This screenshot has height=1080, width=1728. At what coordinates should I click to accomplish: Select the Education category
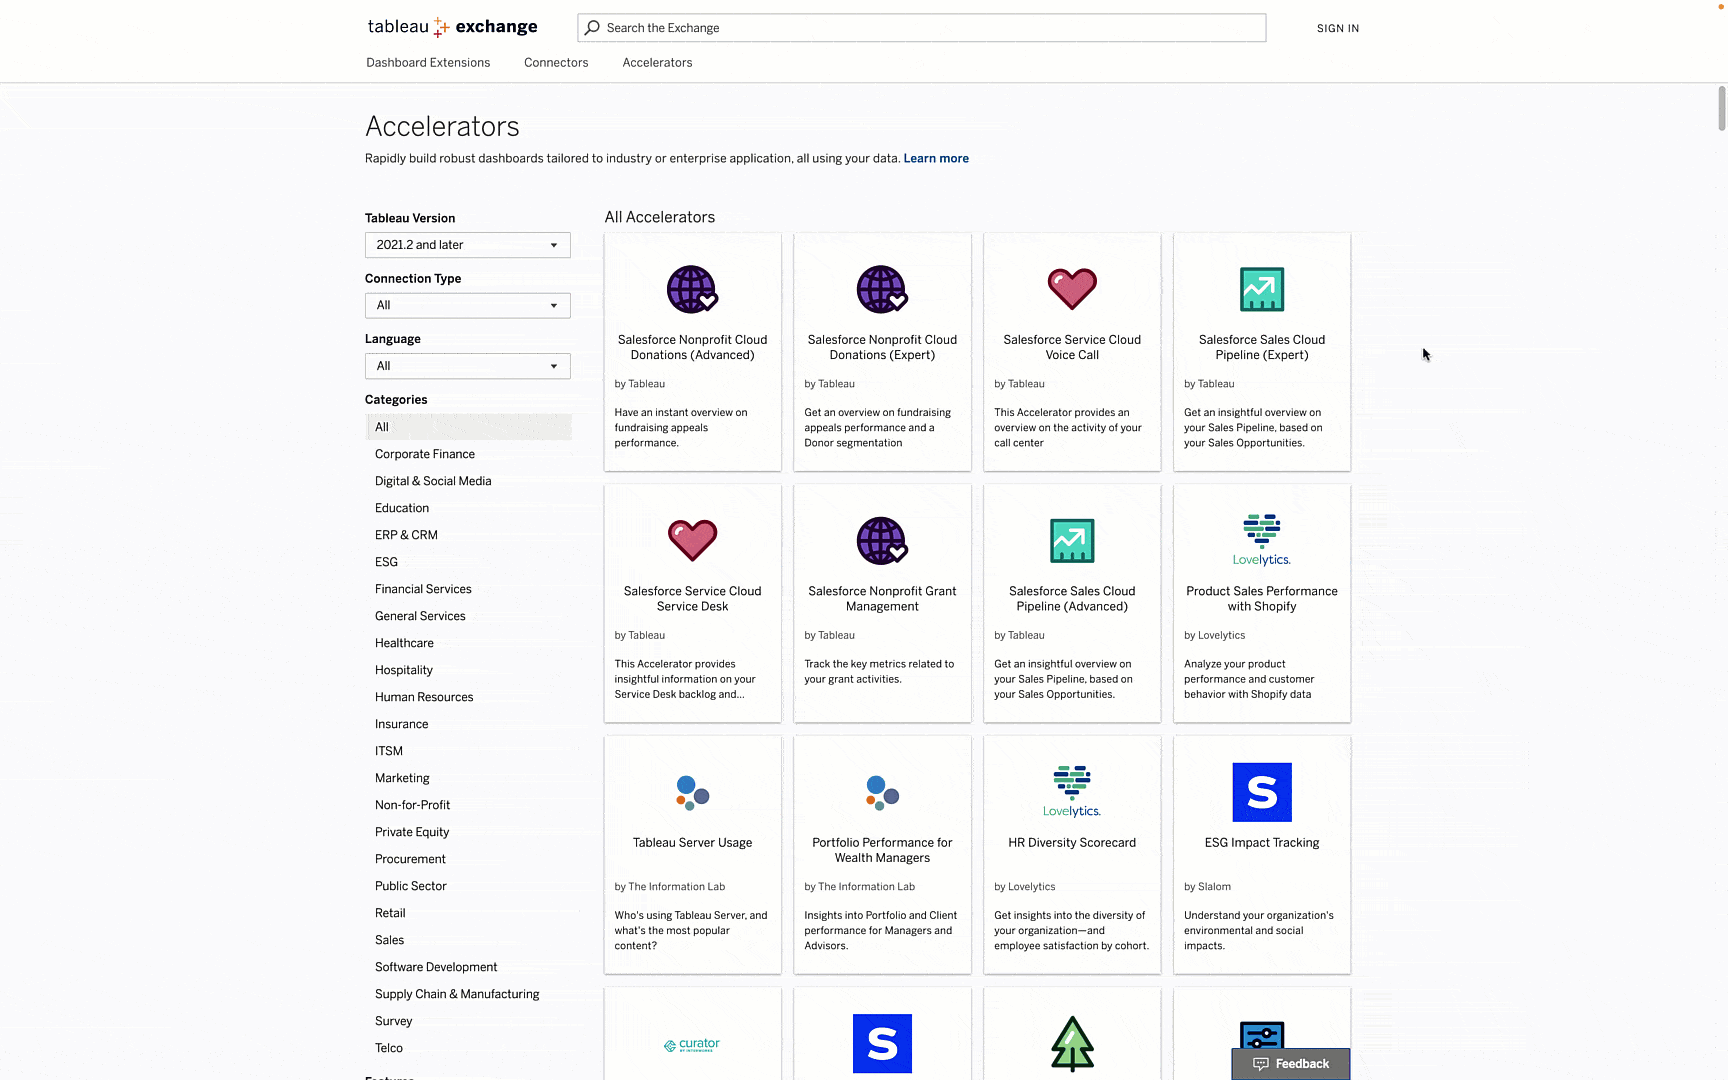click(x=402, y=508)
